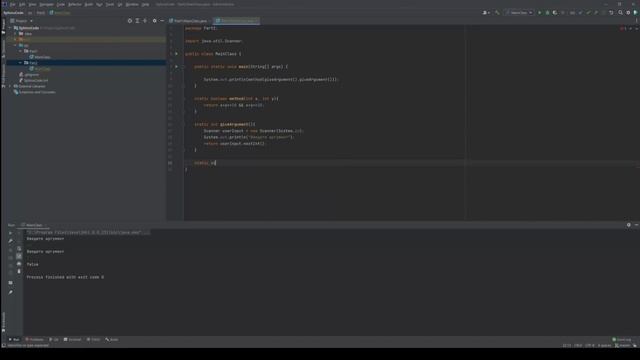The height and width of the screenshot is (360, 640).
Task: Open the Code menu
Action: 60,4
